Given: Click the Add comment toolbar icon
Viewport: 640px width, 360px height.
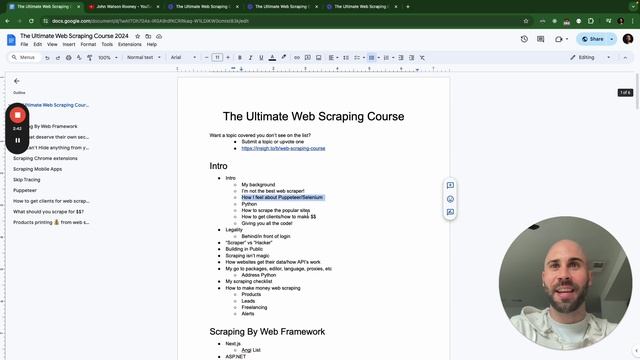Looking at the screenshot, I should click(308, 58).
